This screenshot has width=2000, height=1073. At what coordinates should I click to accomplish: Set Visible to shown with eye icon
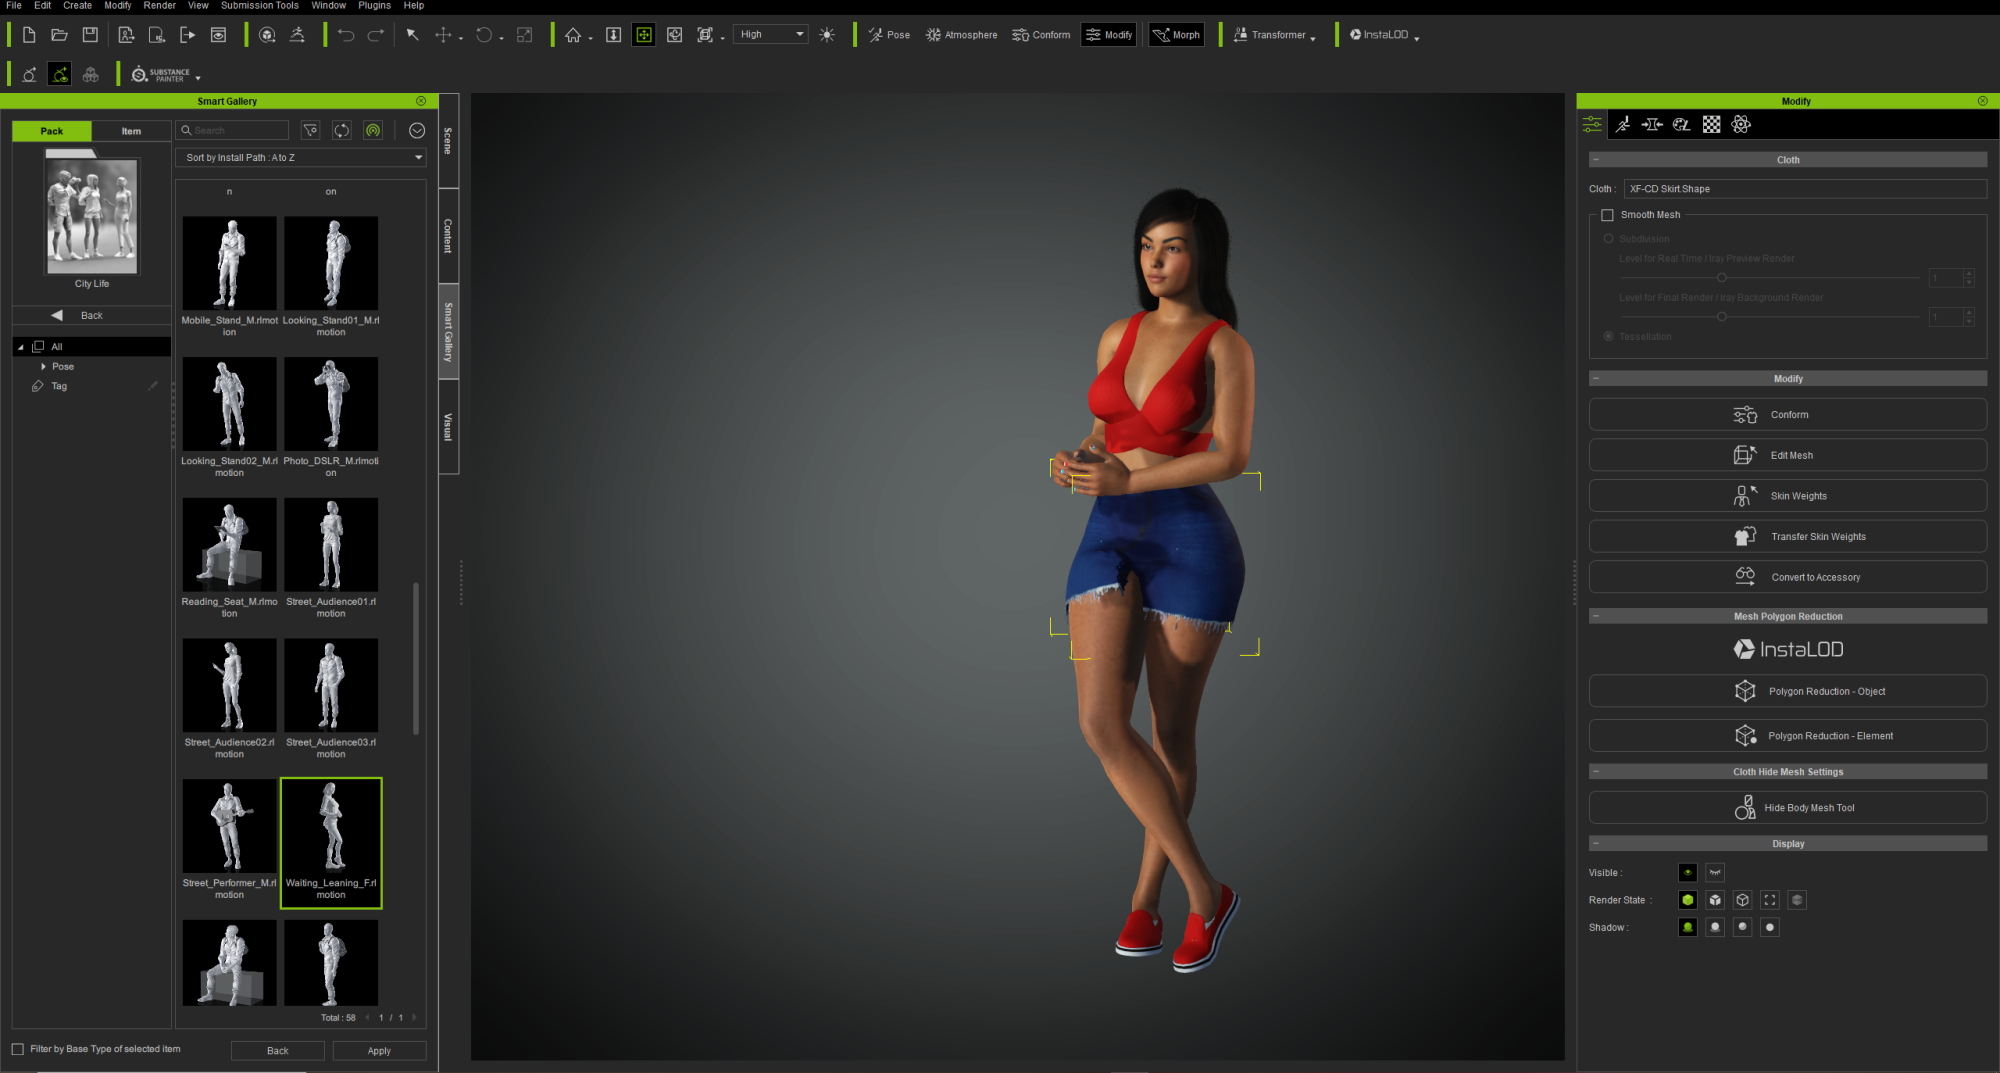point(1688,873)
